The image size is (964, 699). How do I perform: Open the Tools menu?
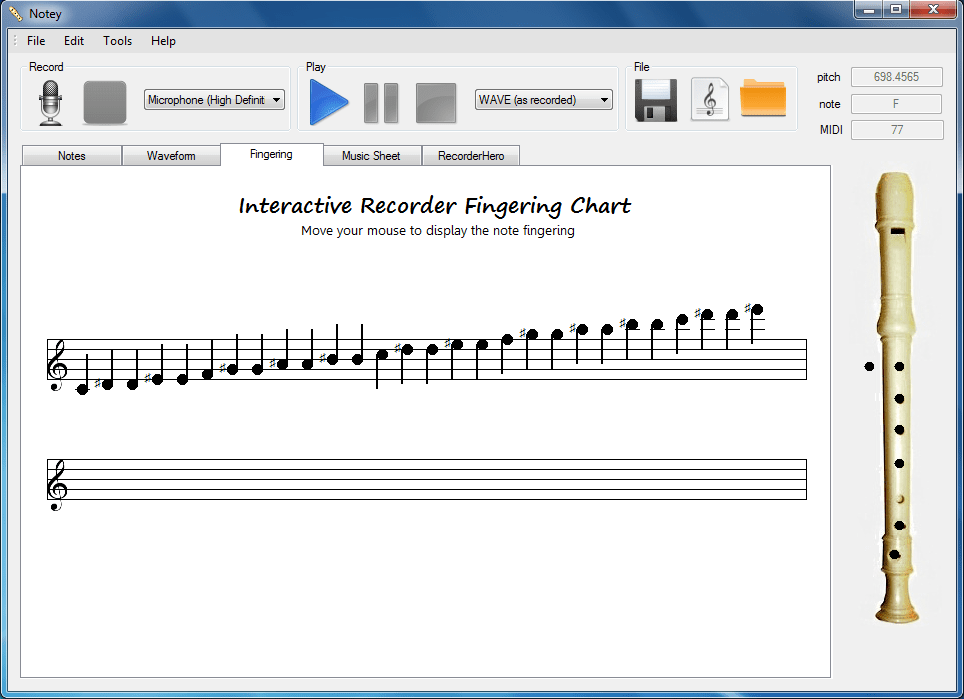pos(117,41)
